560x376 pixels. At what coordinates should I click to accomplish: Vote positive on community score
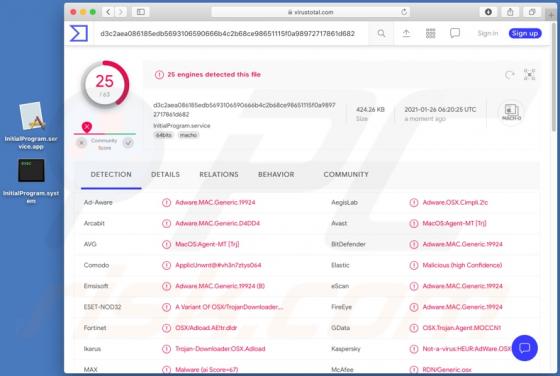pyautogui.click(x=128, y=143)
